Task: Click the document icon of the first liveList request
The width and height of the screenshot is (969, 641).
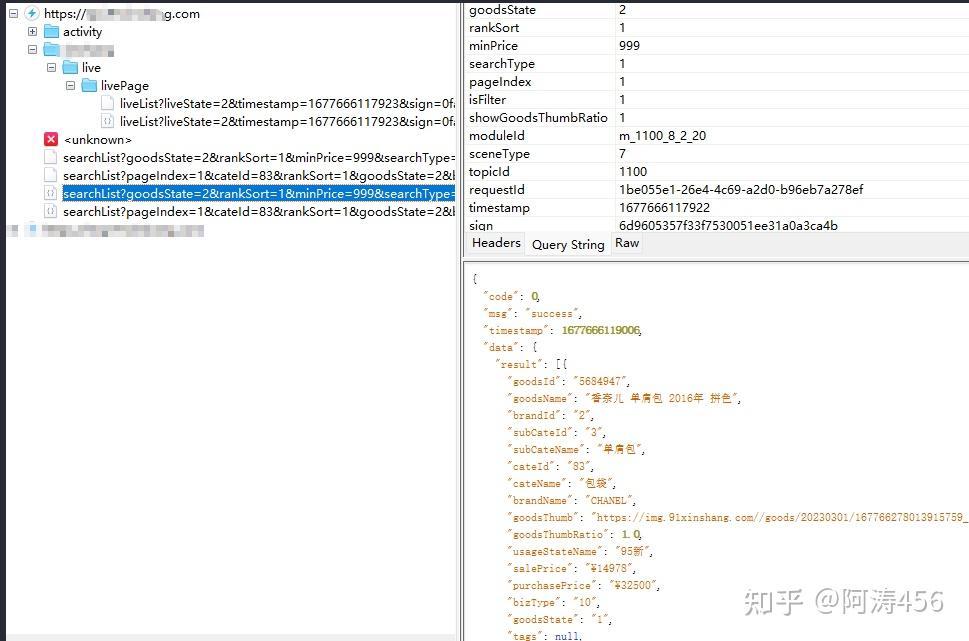Action: click(x=108, y=103)
